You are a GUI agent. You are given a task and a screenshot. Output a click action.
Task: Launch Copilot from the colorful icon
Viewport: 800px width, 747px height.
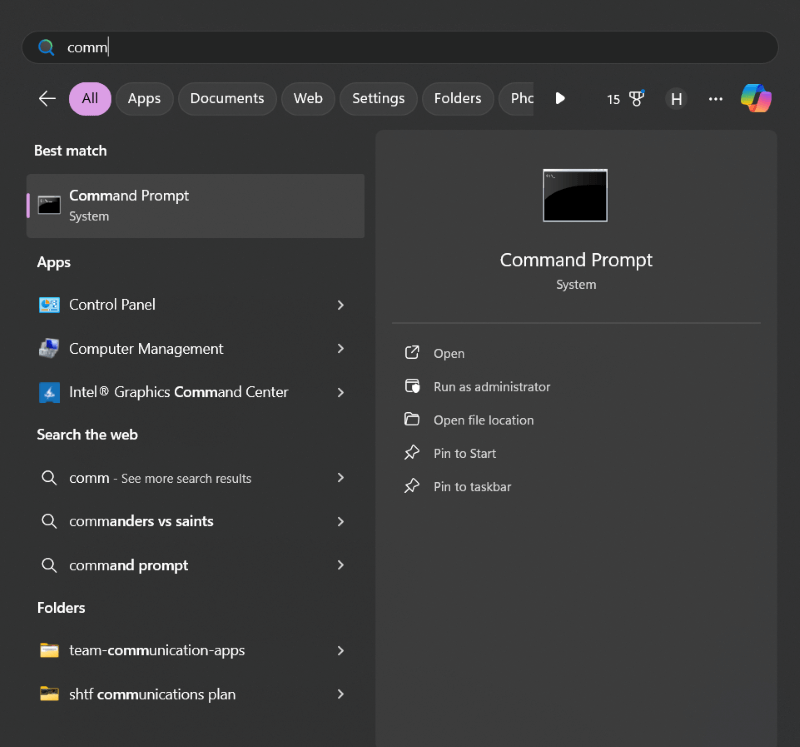click(x=756, y=98)
